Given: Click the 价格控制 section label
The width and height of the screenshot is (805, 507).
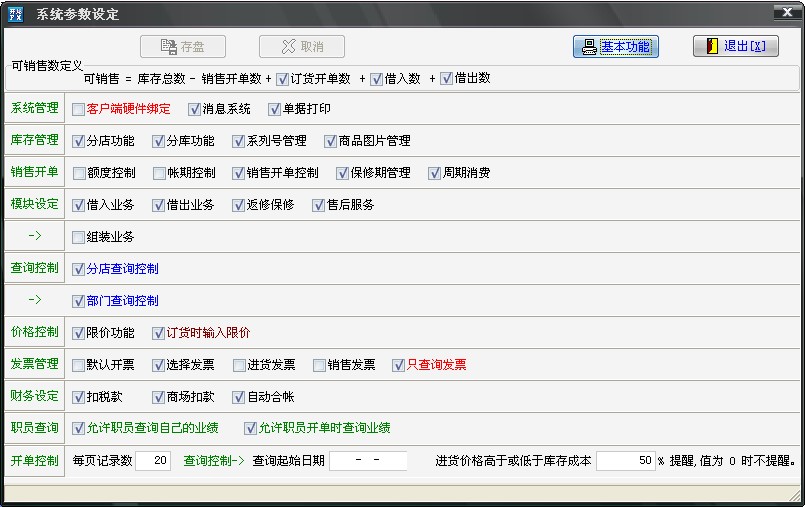Looking at the screenshot, I should (34, 332).
